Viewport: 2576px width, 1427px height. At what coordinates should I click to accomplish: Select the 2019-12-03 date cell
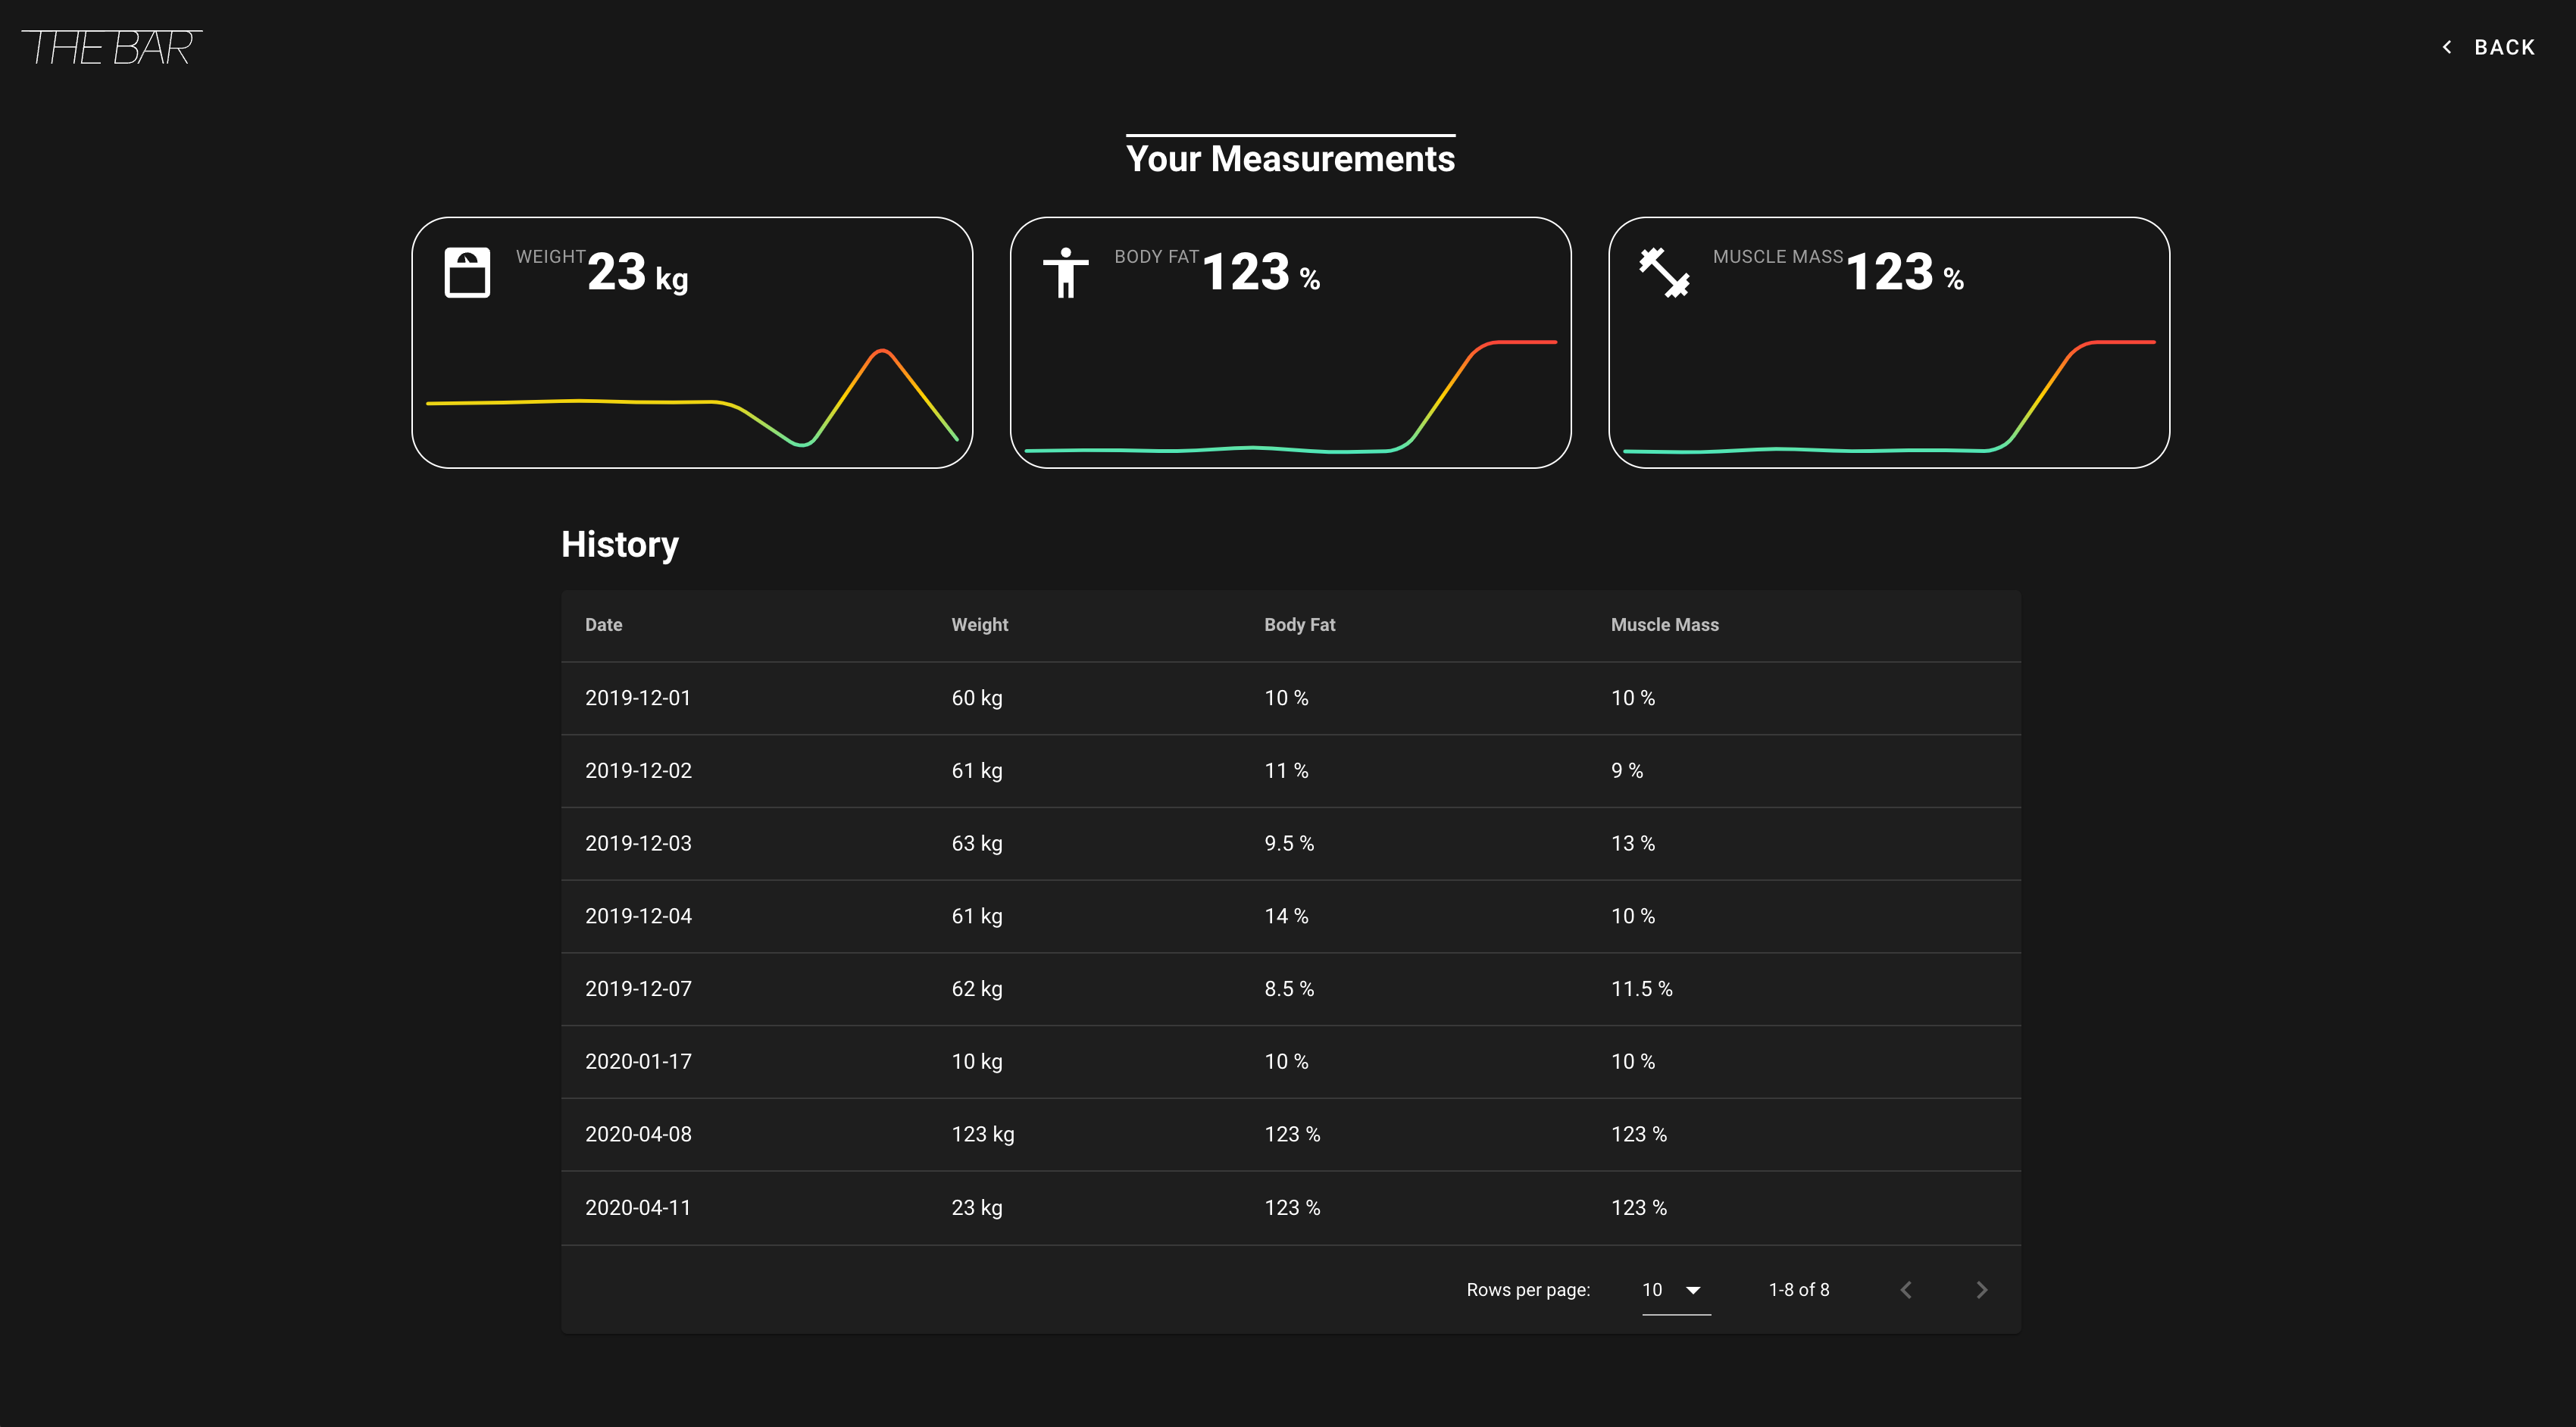(638, 844)
